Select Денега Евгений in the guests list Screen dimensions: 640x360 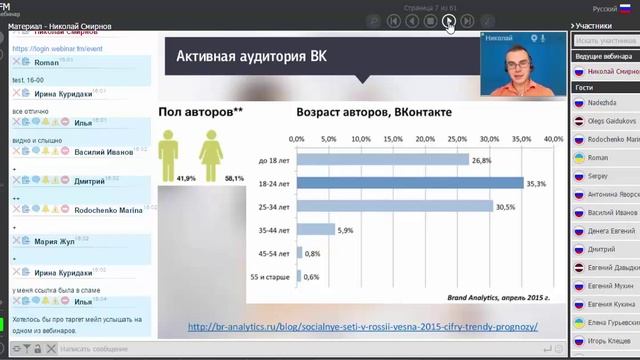point(606,231)
